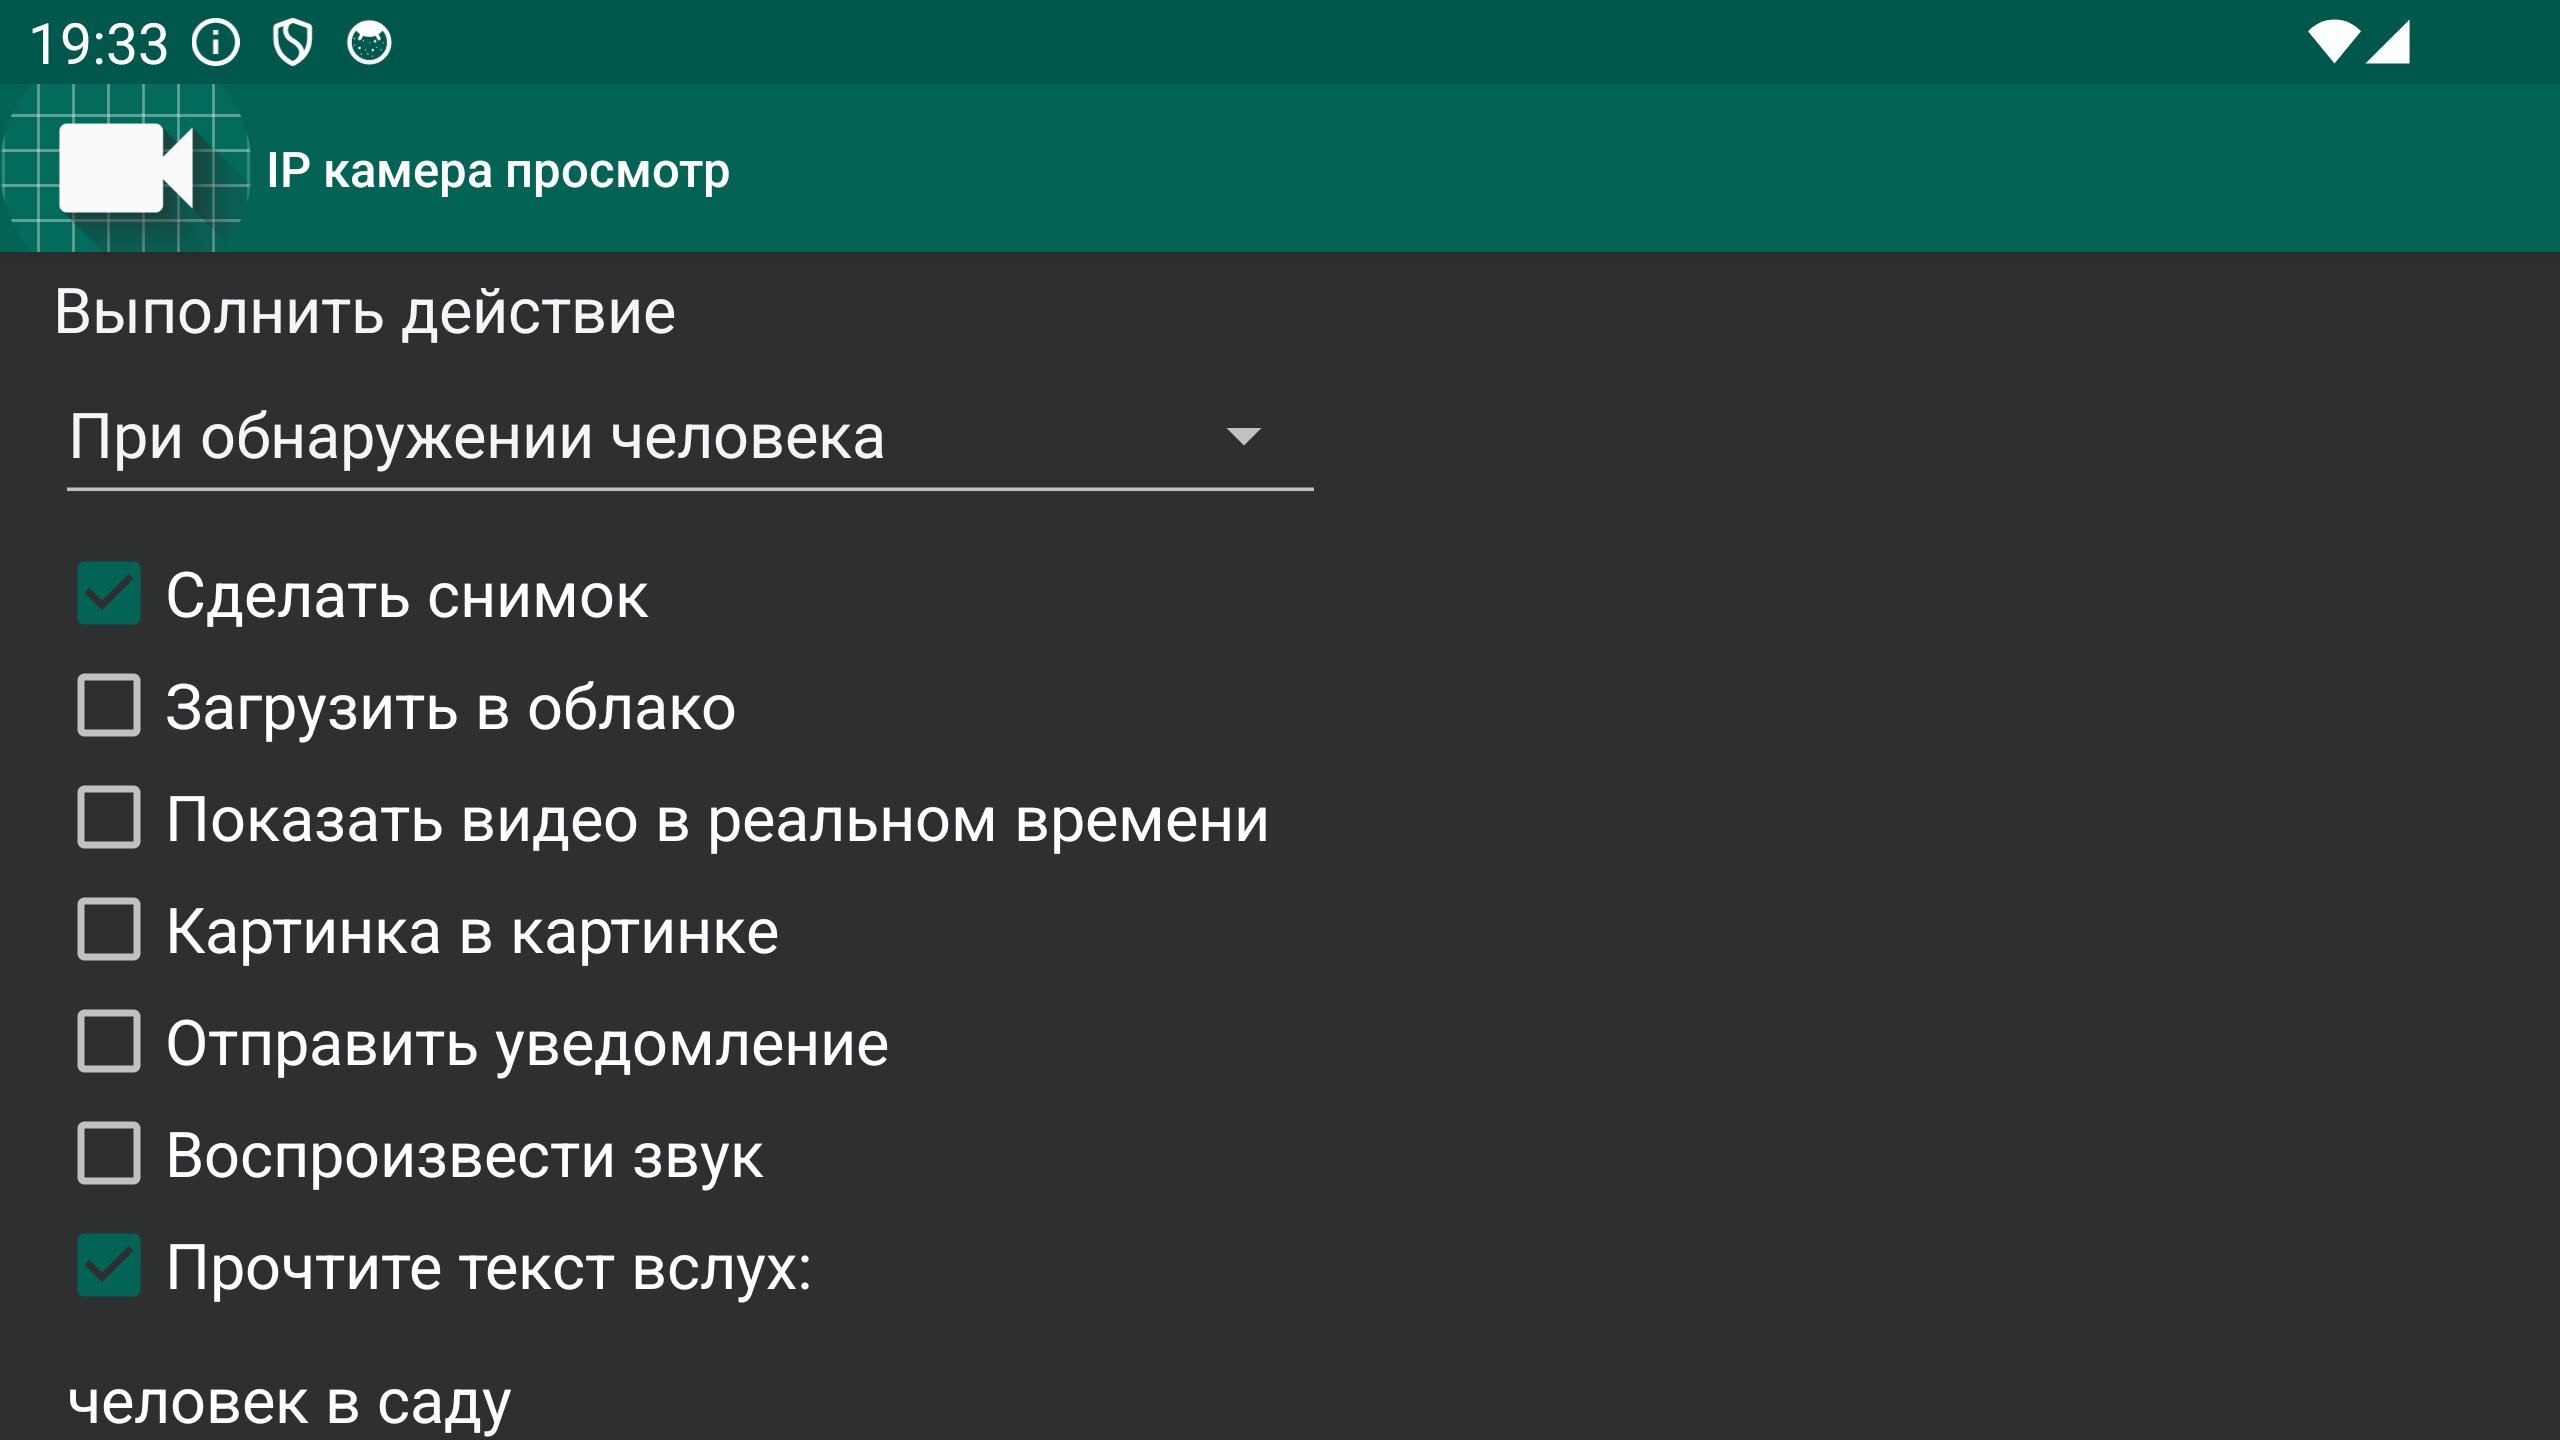Viewport: 2560px width, 1440px height.
Task: Uncheck the "Сделать снимок" checkbox
Action: pyautogui.click(x=109, y=594)
